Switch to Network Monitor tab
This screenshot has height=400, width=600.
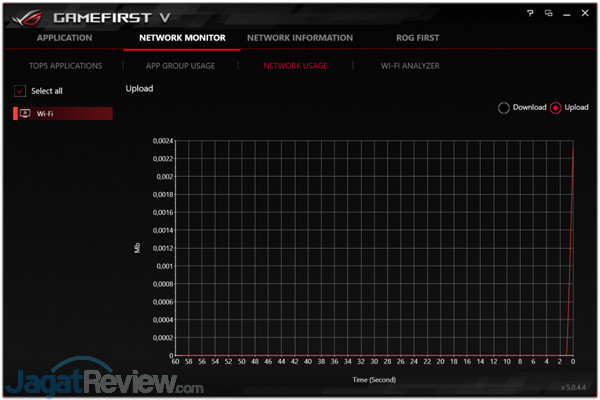[x=182, y=38]
